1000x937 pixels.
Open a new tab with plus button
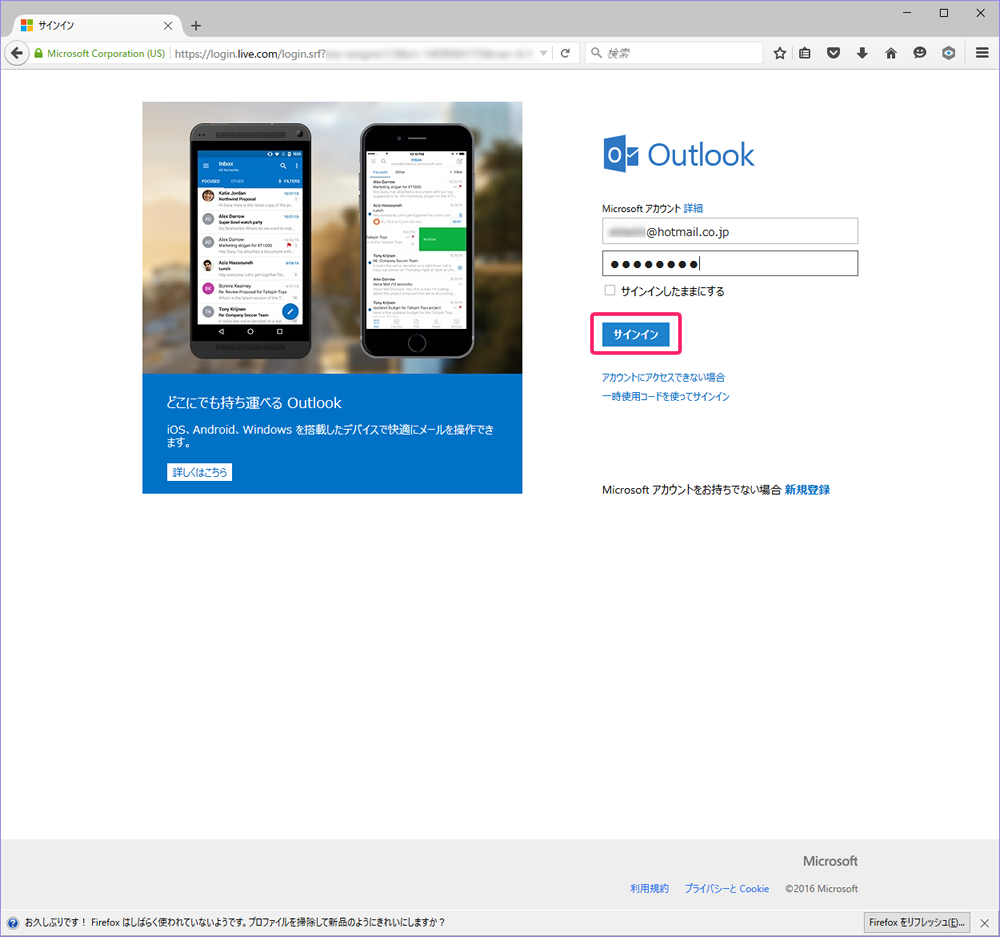coord(196,26)
